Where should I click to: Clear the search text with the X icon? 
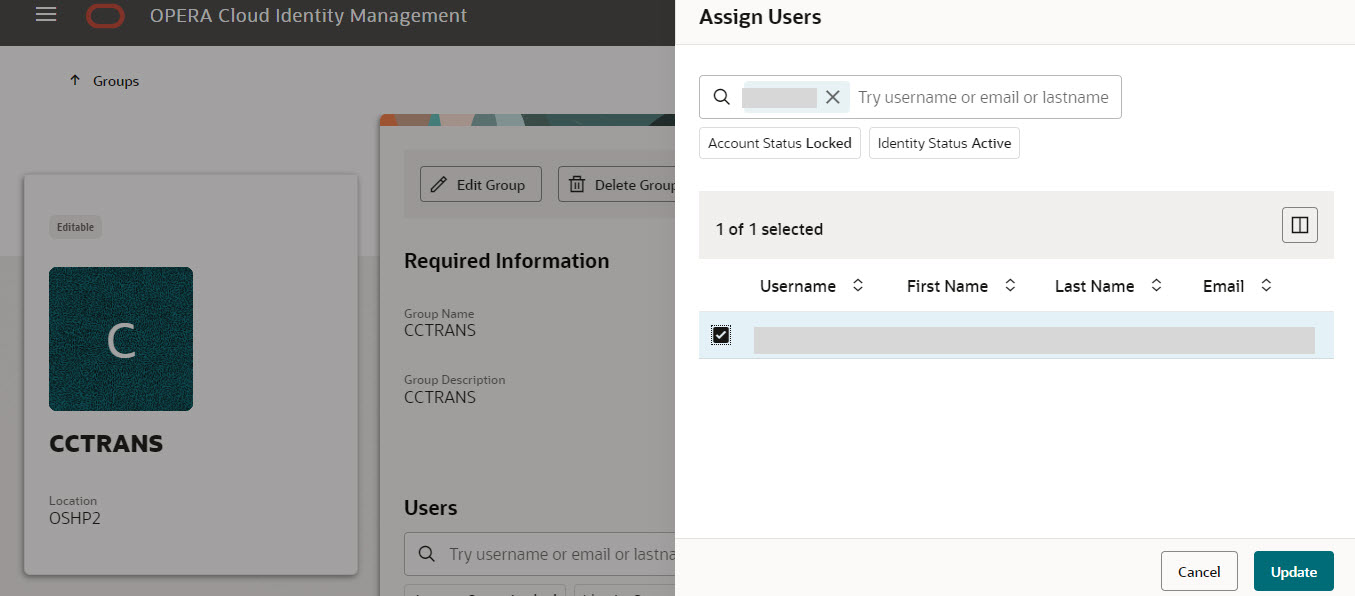point(833,97)
